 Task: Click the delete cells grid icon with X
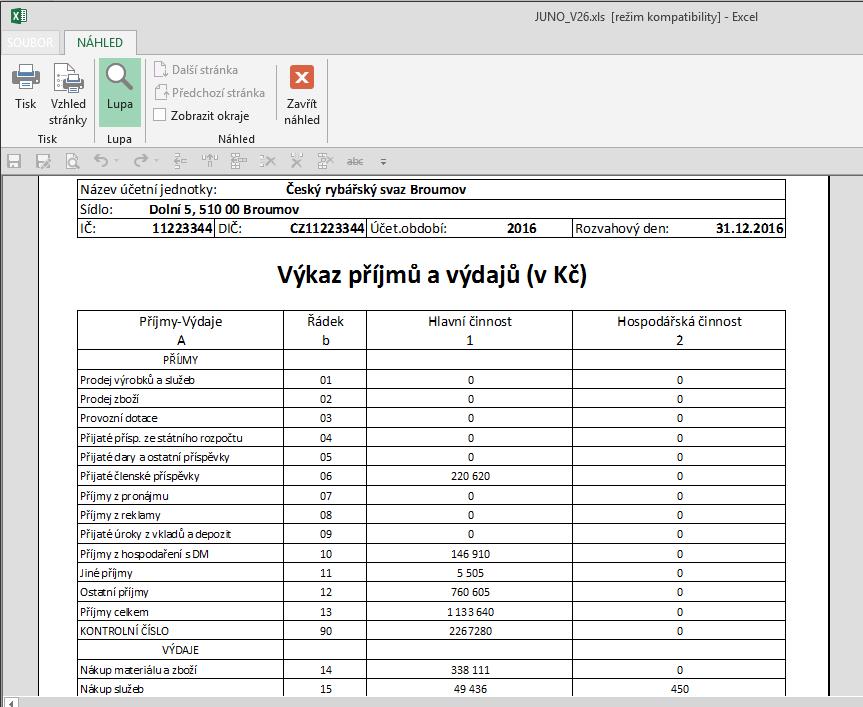pos(325,161)
